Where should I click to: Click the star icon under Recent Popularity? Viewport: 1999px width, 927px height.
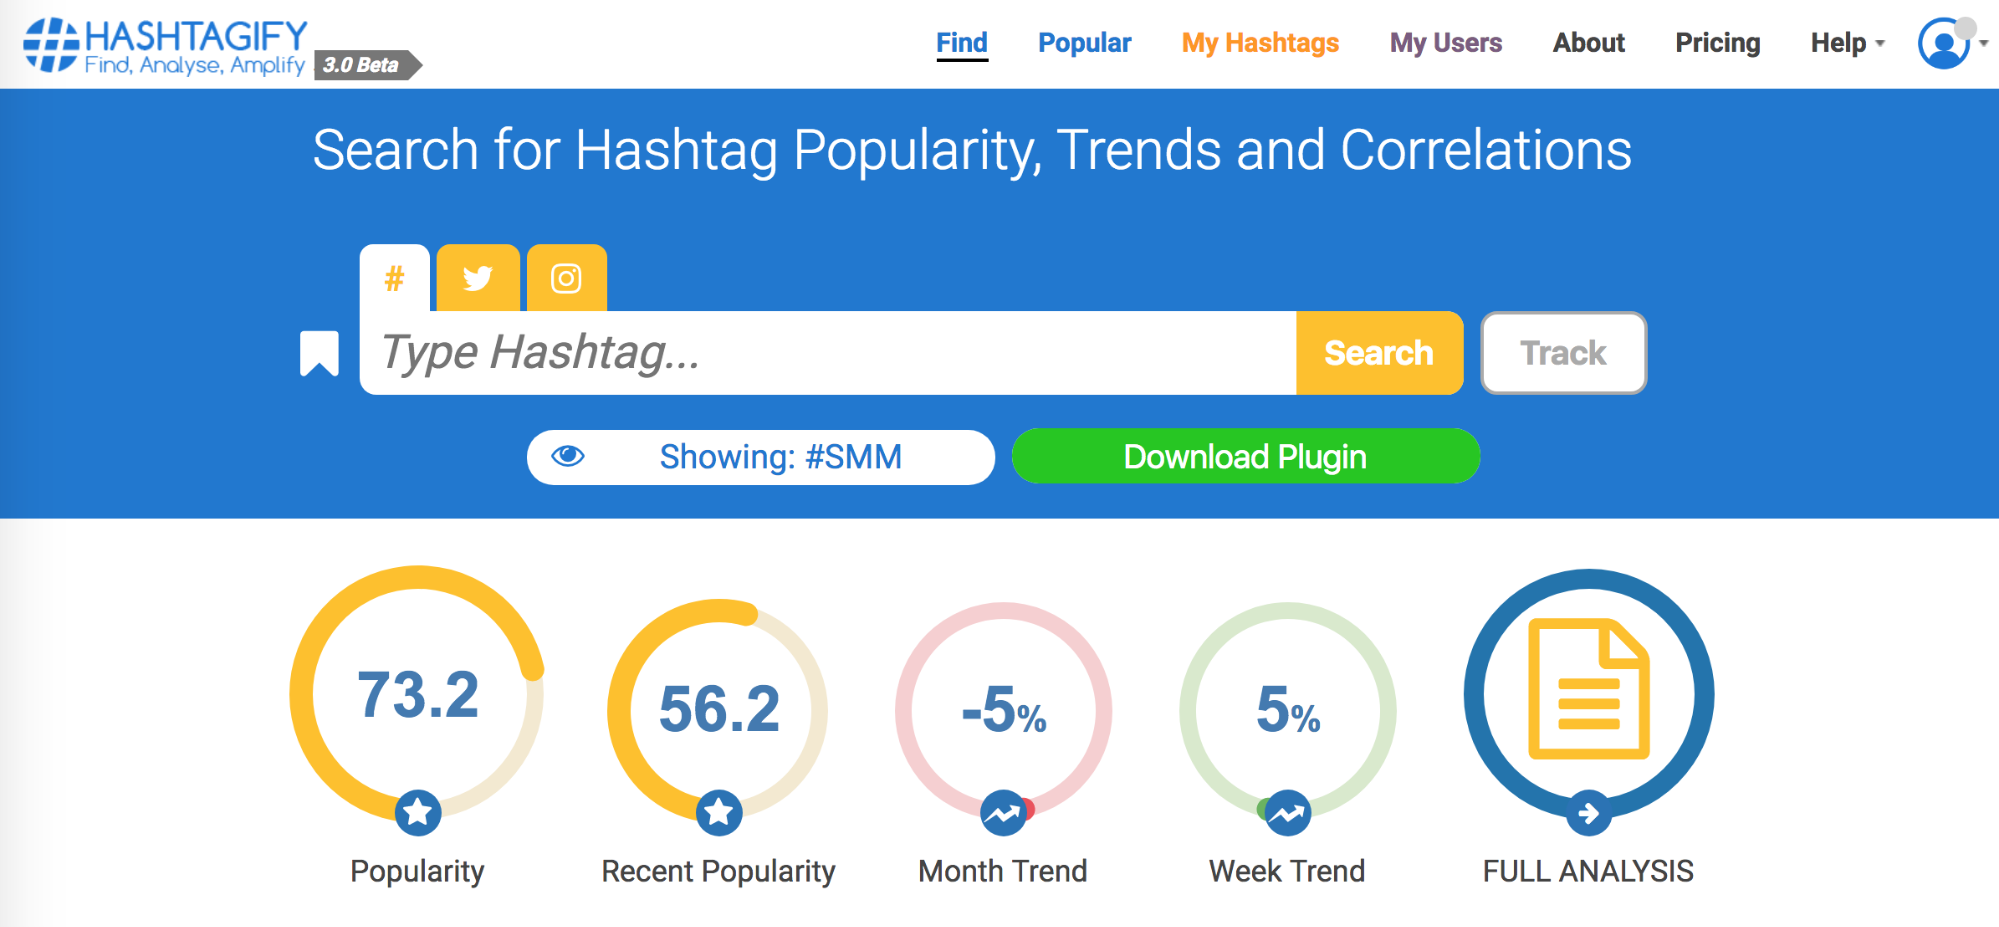point(719,813)
